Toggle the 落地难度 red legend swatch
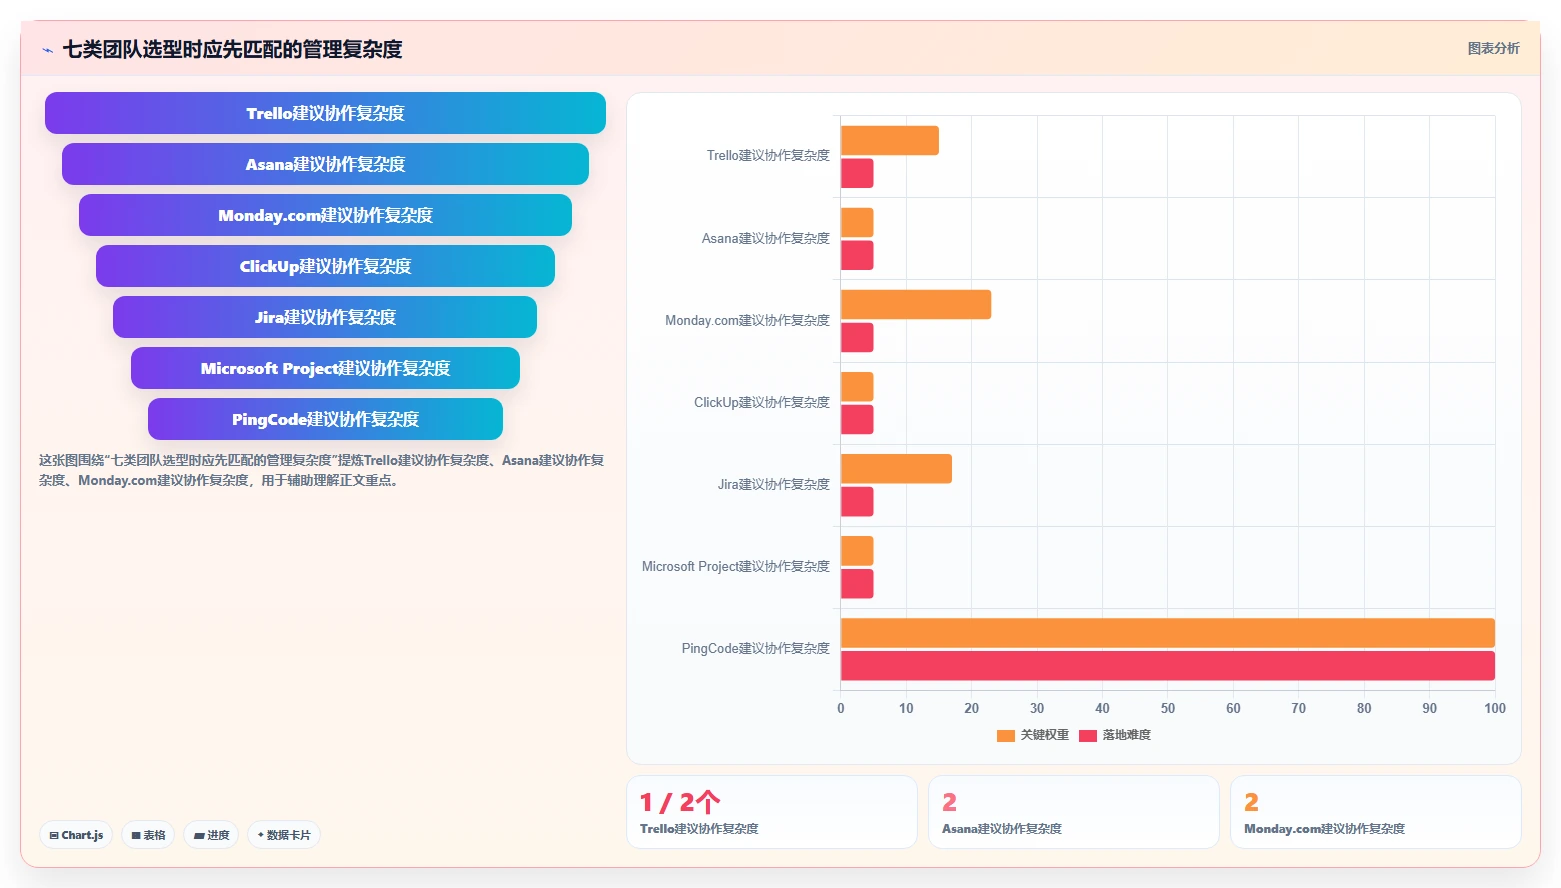This screenshot has height=888, width=1561. click(1088, 735)
